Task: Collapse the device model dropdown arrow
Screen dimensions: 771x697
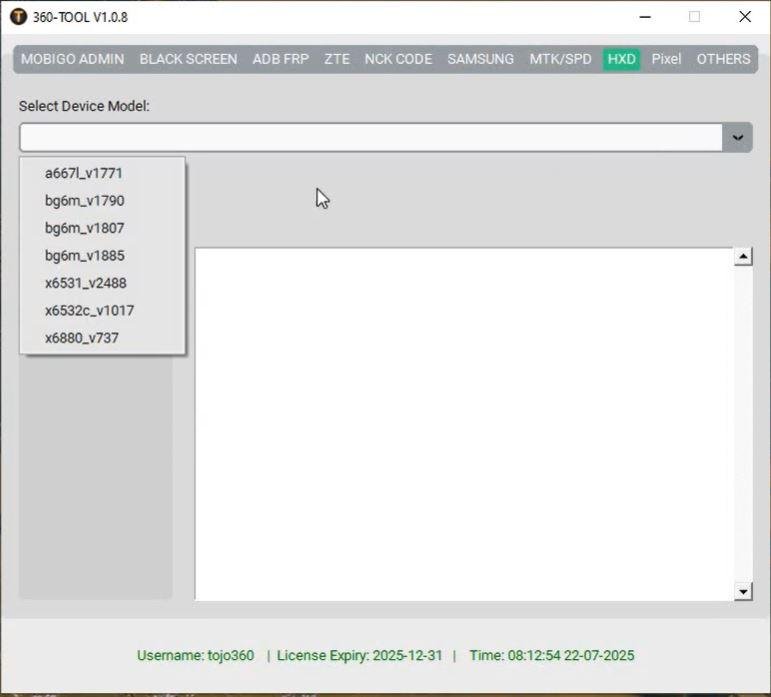Action: 737,138
